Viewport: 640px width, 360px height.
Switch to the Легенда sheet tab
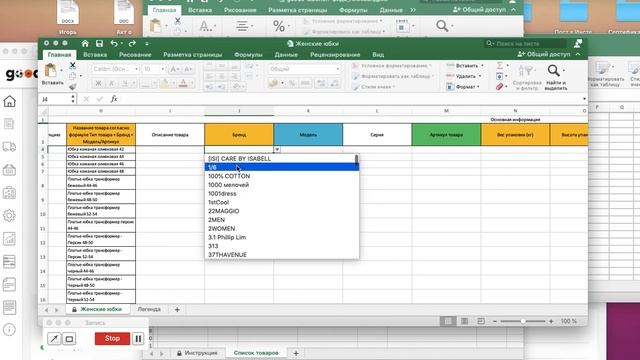[149, 309]
